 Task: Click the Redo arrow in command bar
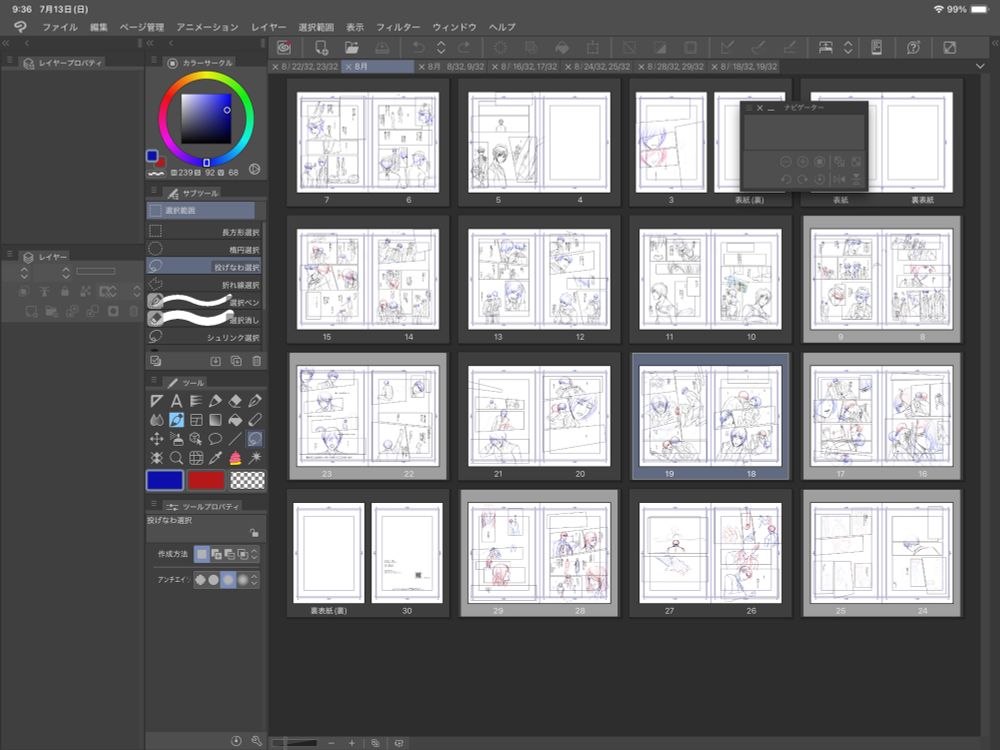pos(464,47)
